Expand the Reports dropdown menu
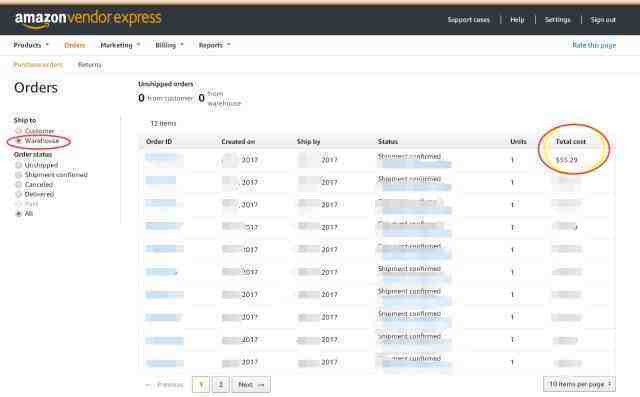 tap(215, 45)
